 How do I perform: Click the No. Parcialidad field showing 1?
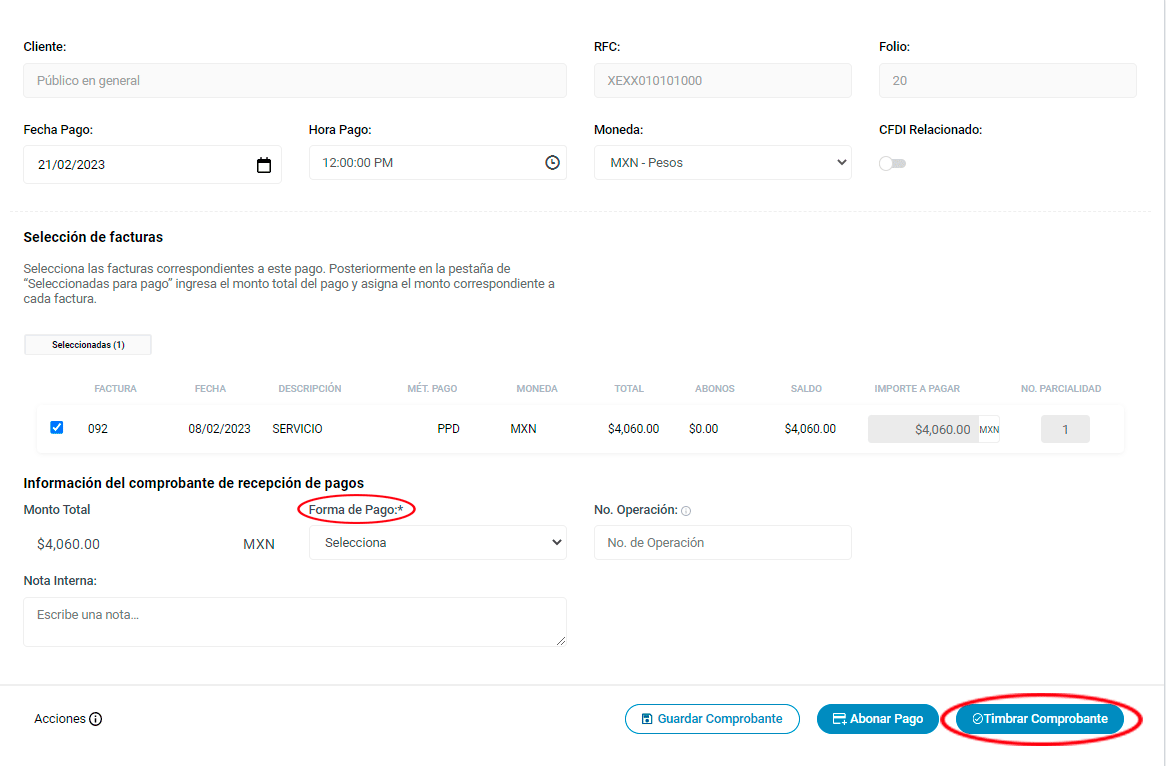click(1065, 429)
